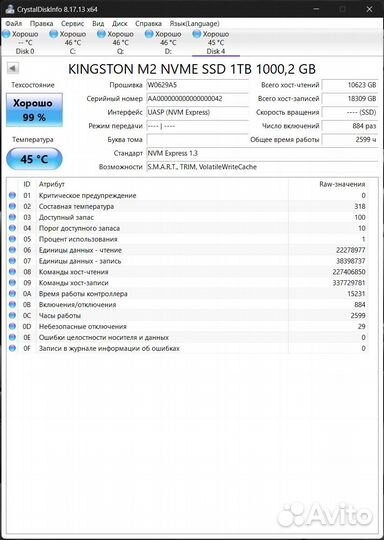Click the Raw-значения column header

tap(342, 184)
